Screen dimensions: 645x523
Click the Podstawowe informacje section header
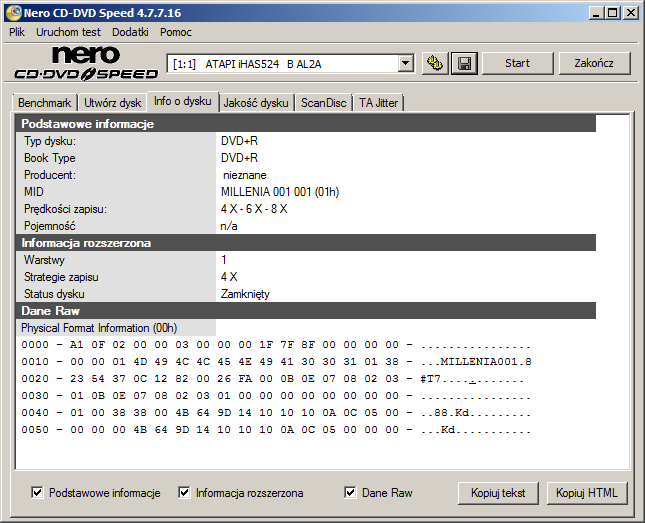(x=306, y=124)
